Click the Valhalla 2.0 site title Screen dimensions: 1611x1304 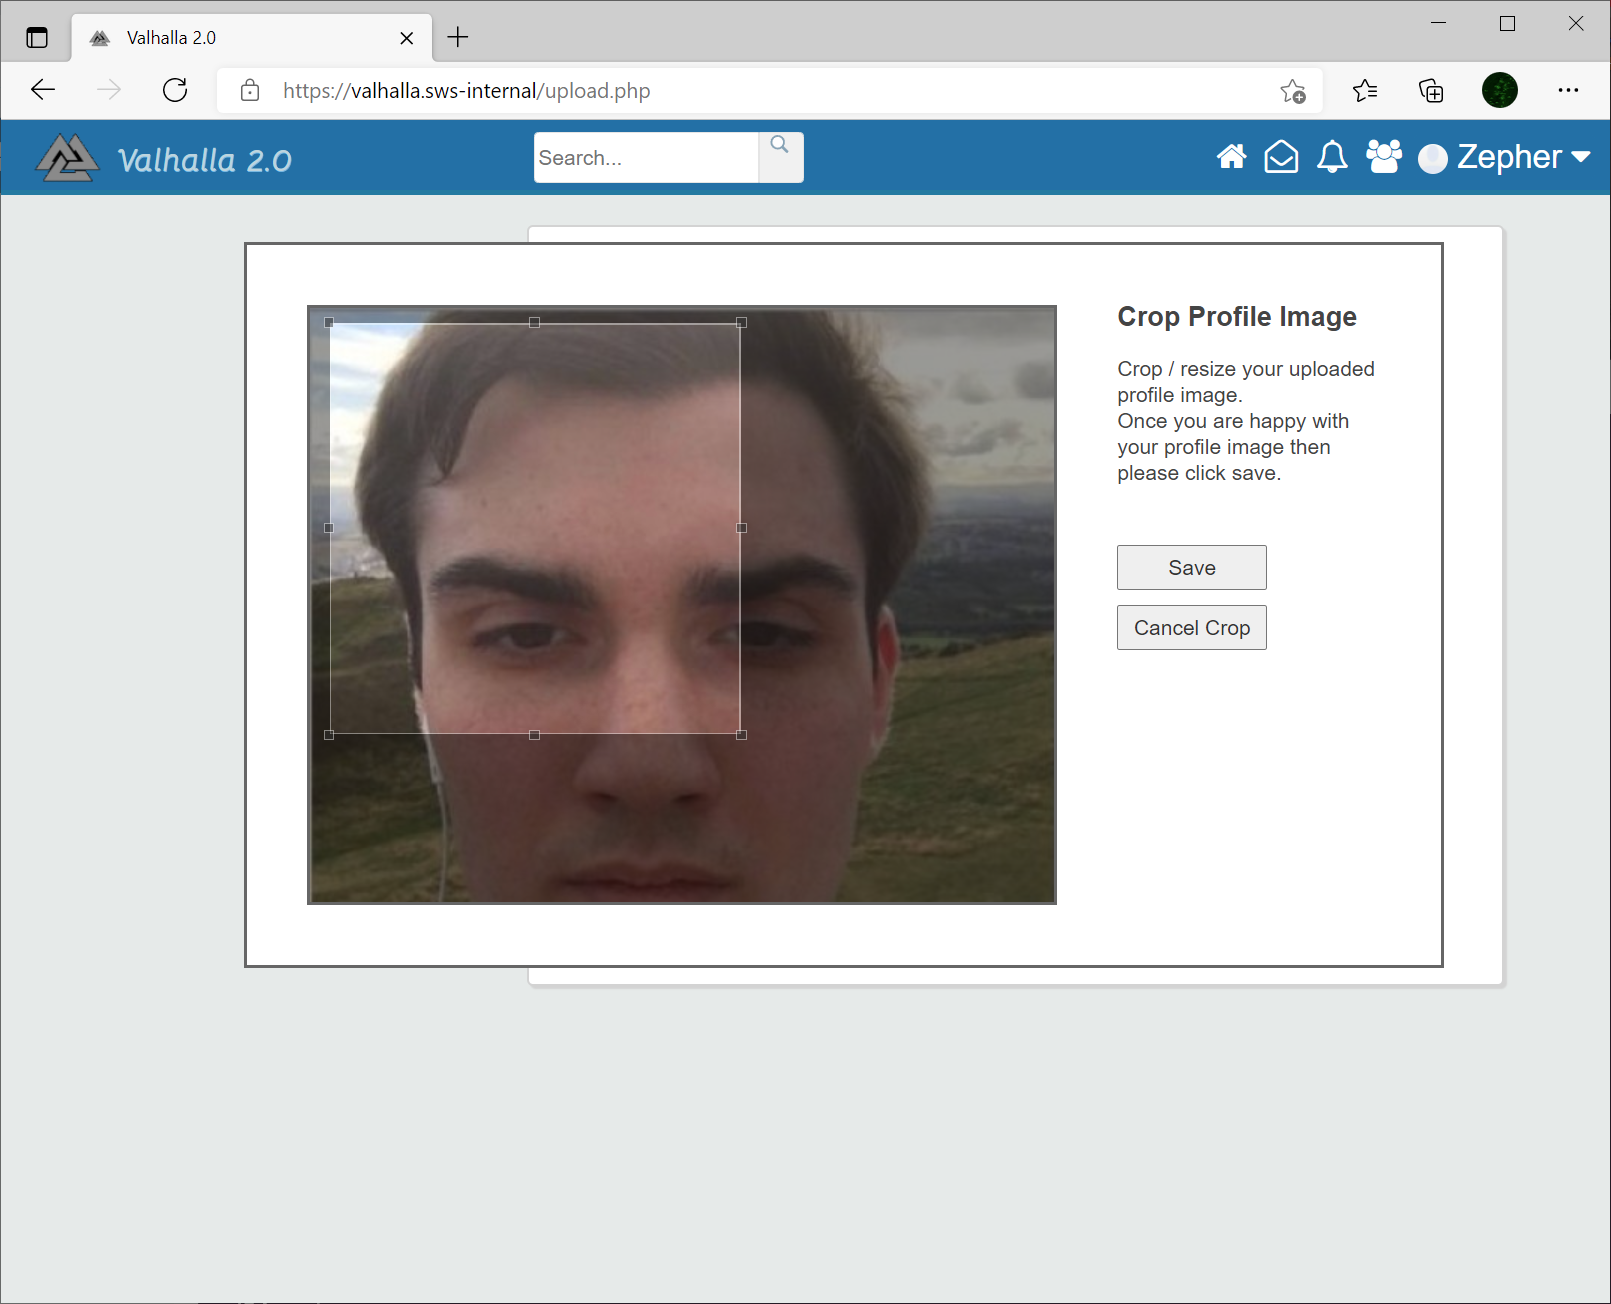pos(205,160)
